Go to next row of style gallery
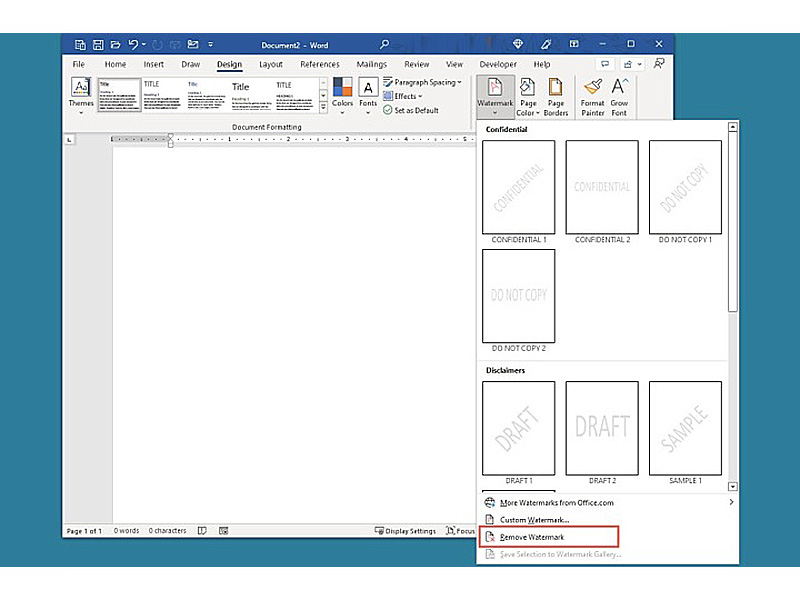The image size is (800, 600). [x=323, y=95]
